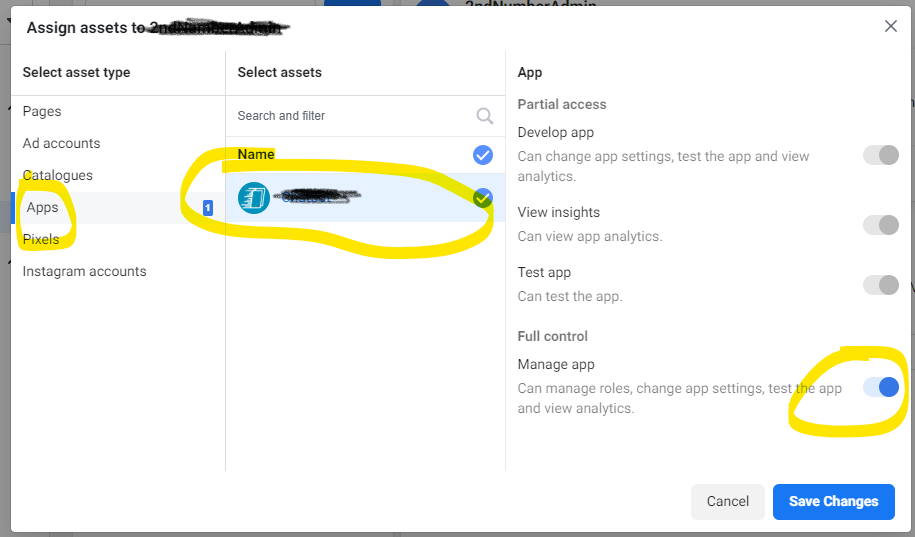Select Instagram accounts asset type
This screenshot has height=537, width=915.
[x=84, y=271]
